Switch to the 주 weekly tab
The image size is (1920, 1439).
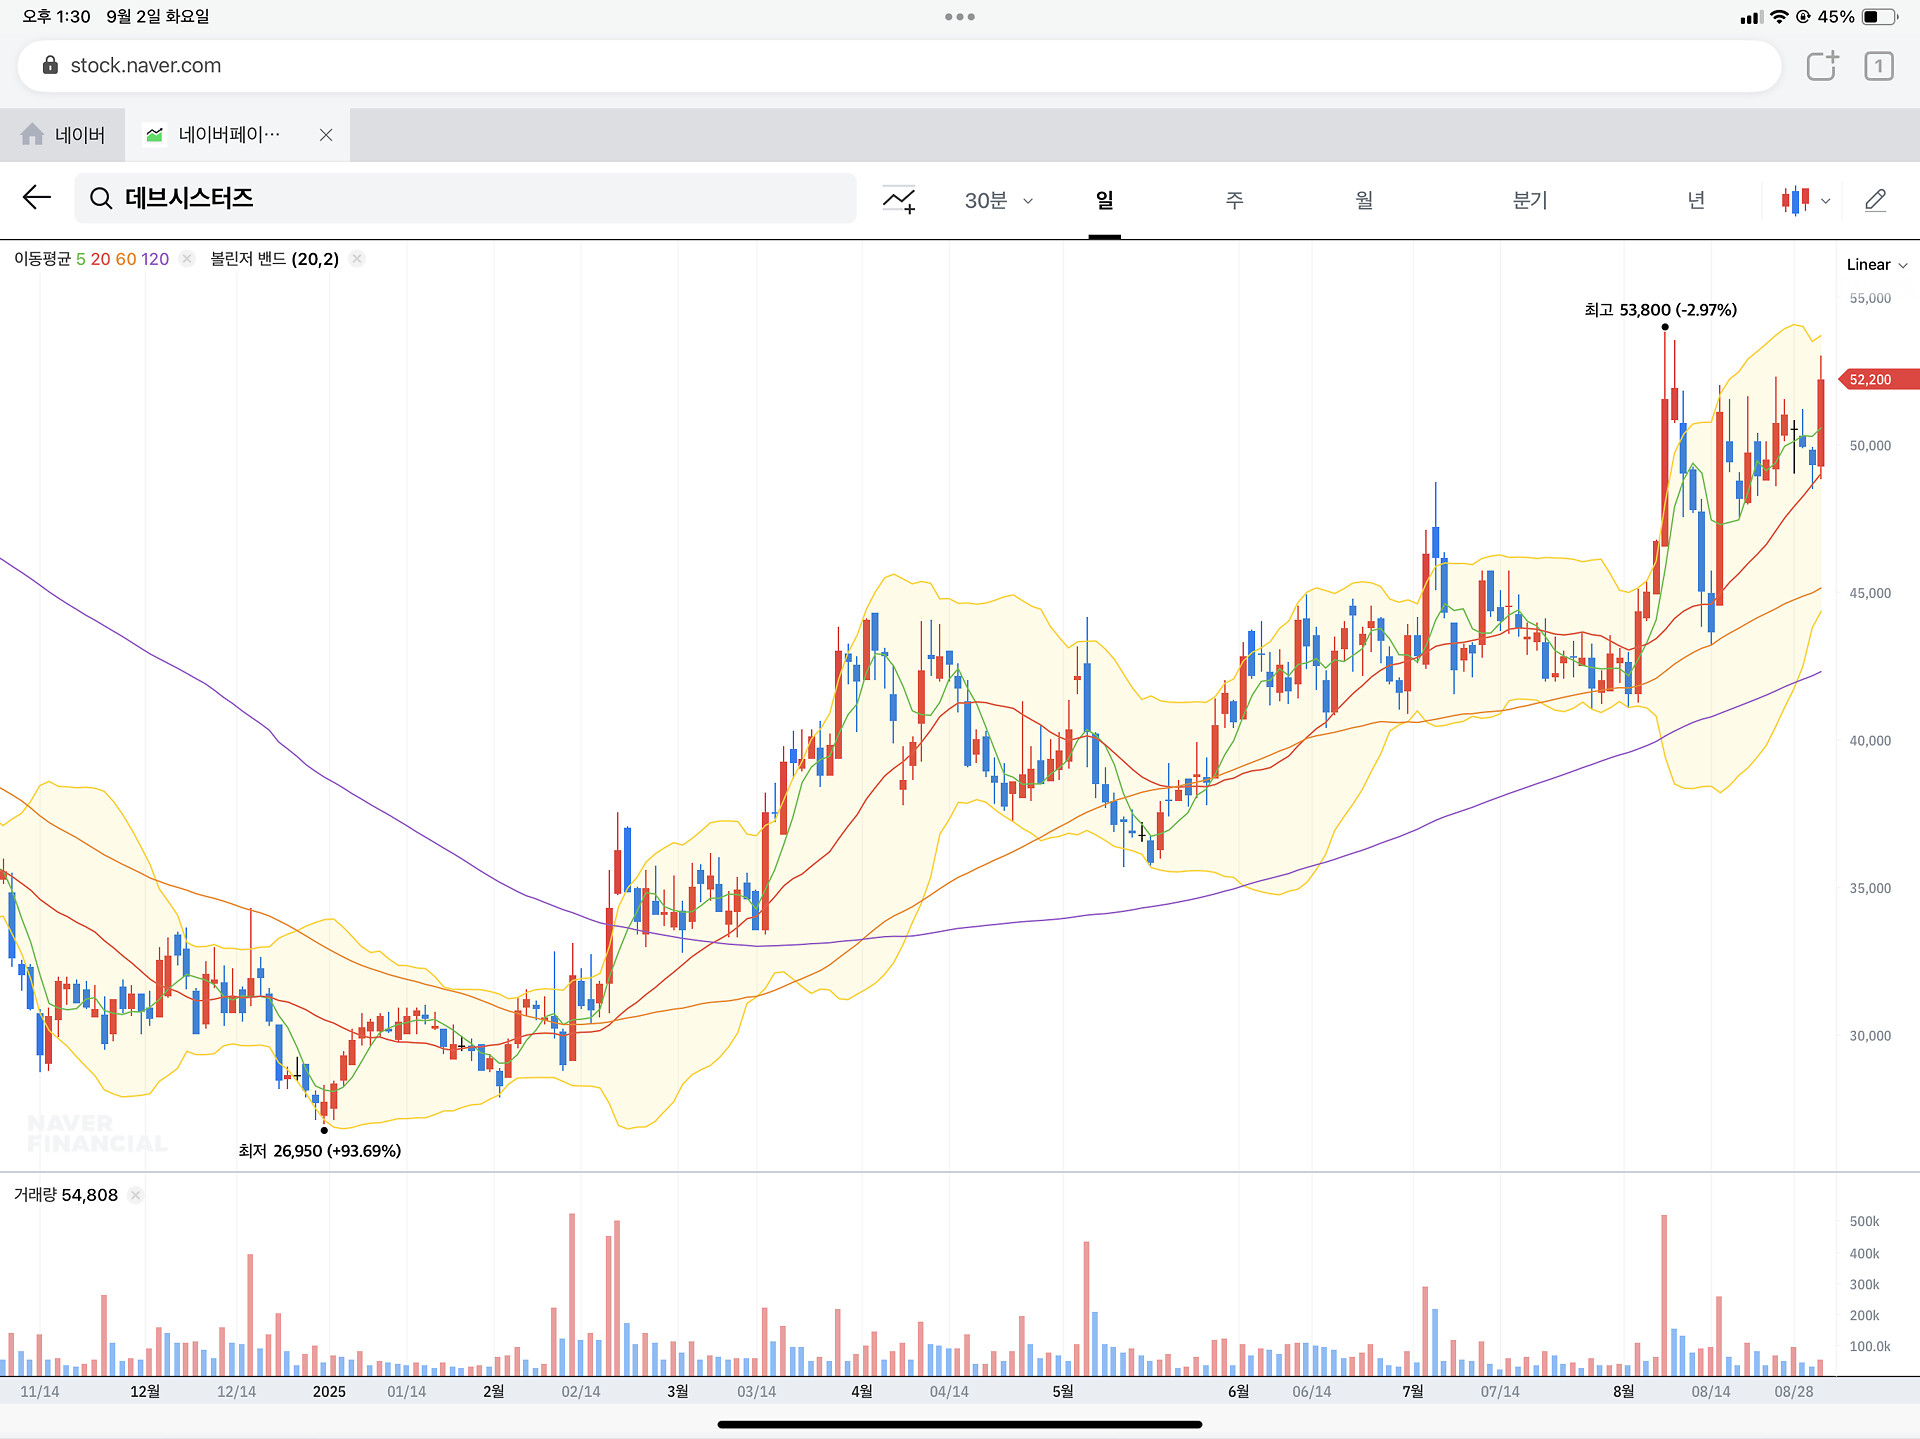[x=1234, y=201]
